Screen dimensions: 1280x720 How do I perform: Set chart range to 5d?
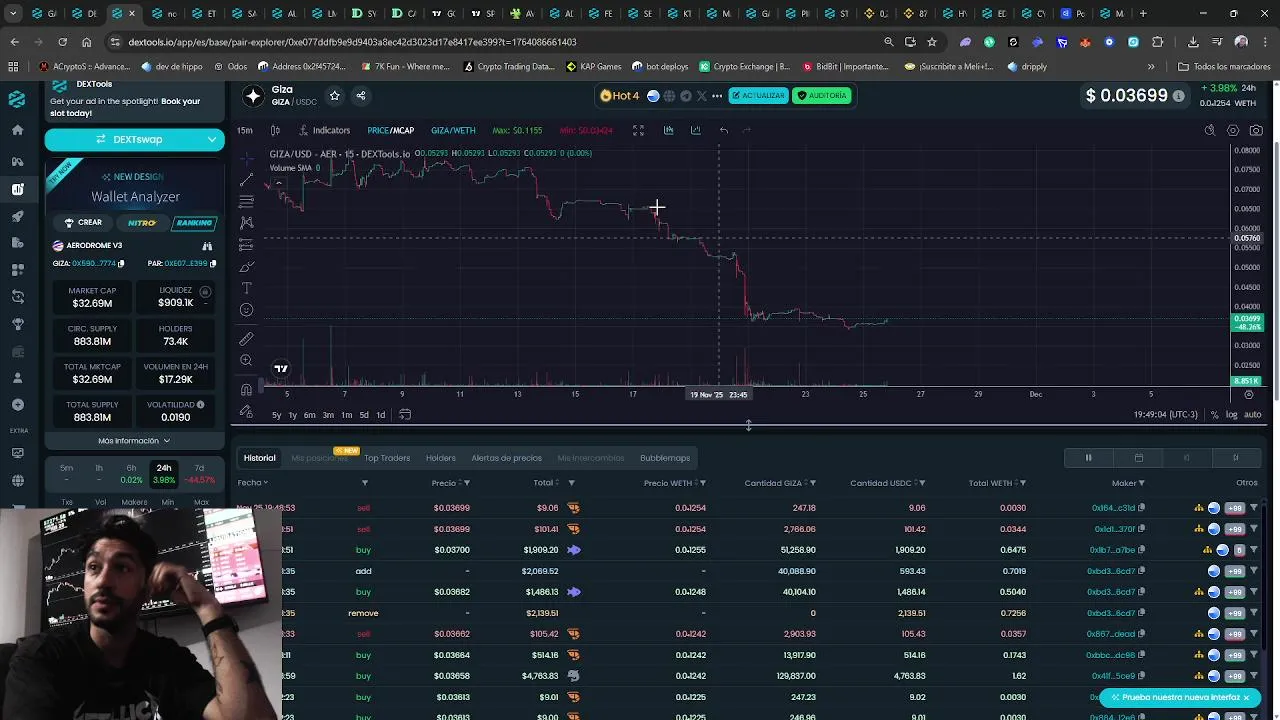tap(364, 415)
